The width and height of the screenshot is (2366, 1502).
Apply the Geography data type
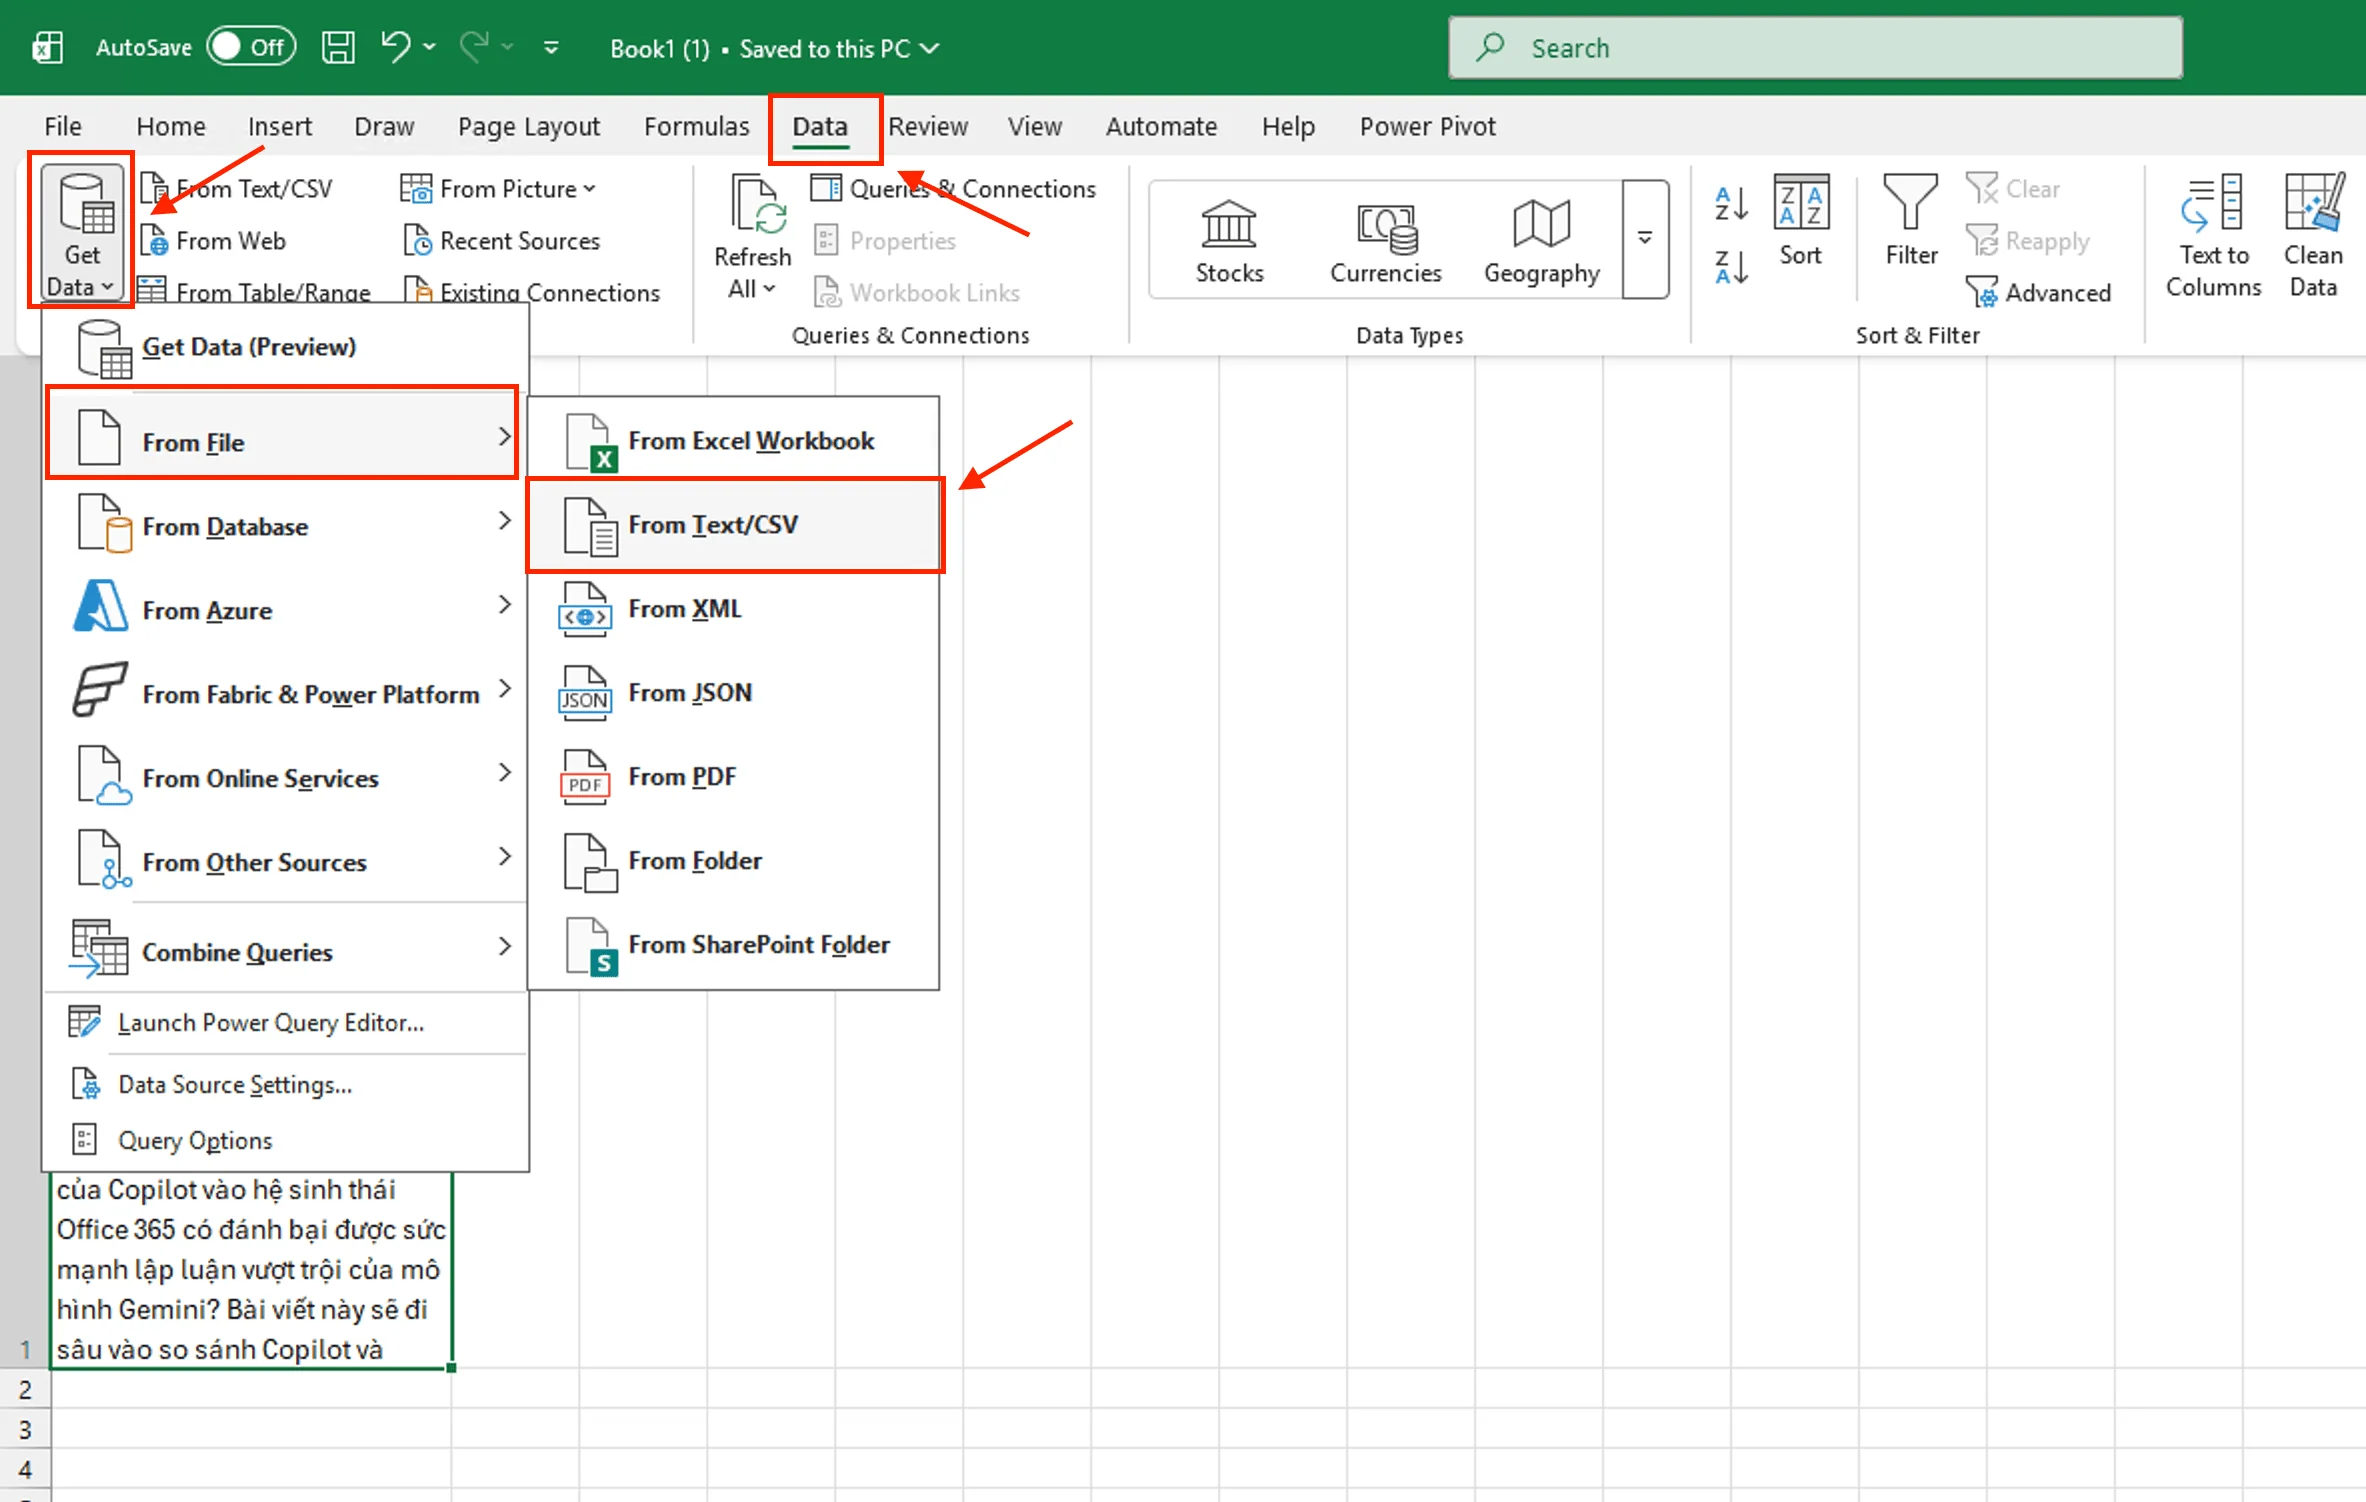click(x=1540, y=240)
